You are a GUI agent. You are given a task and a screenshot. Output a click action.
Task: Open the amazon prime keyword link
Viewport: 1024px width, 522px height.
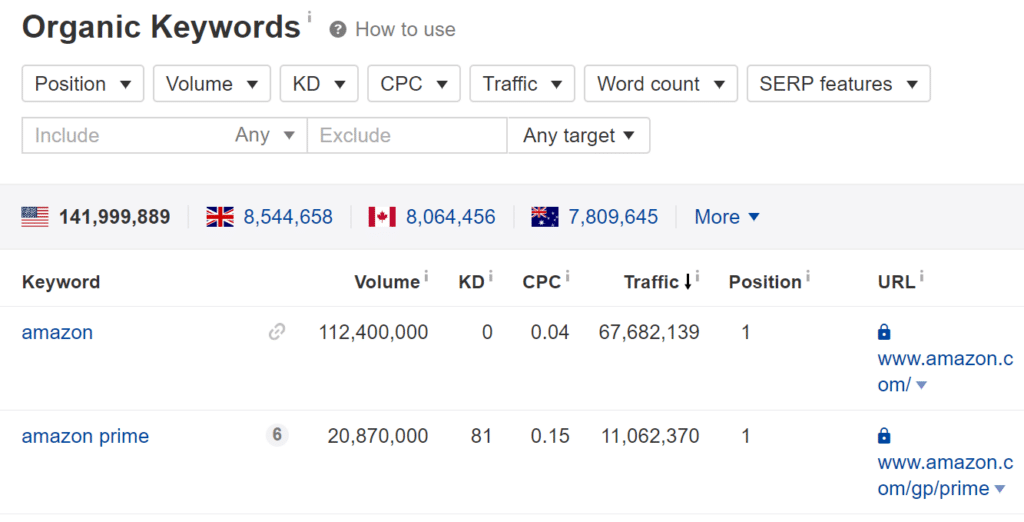click(x=85, y=436)
